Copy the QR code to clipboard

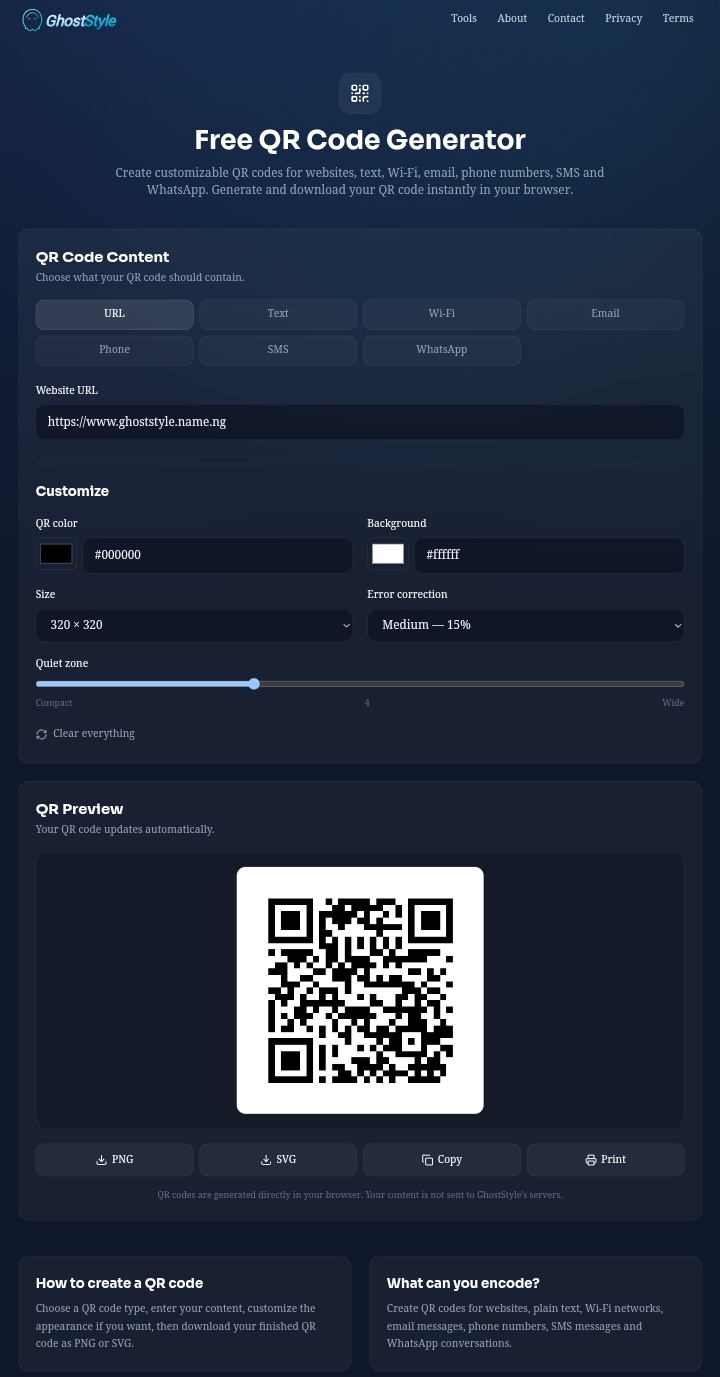[x=442, y=1160]
